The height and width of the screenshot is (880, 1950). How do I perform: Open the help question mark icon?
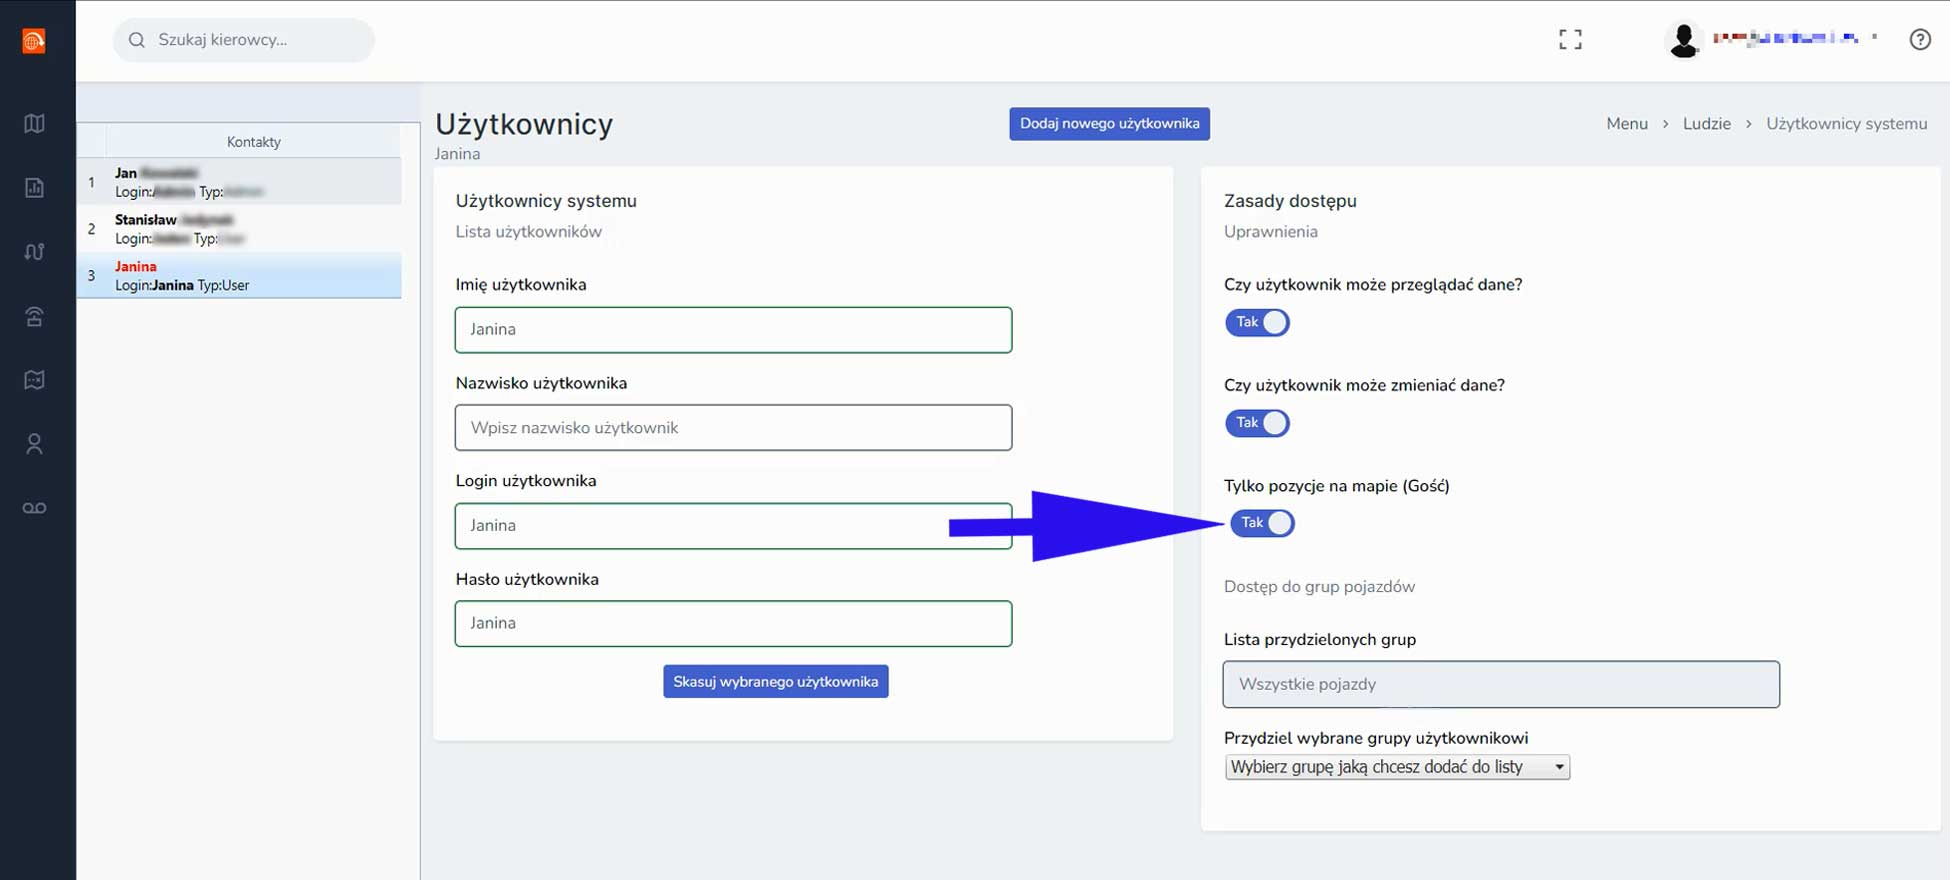click(x=1920, y=40)
